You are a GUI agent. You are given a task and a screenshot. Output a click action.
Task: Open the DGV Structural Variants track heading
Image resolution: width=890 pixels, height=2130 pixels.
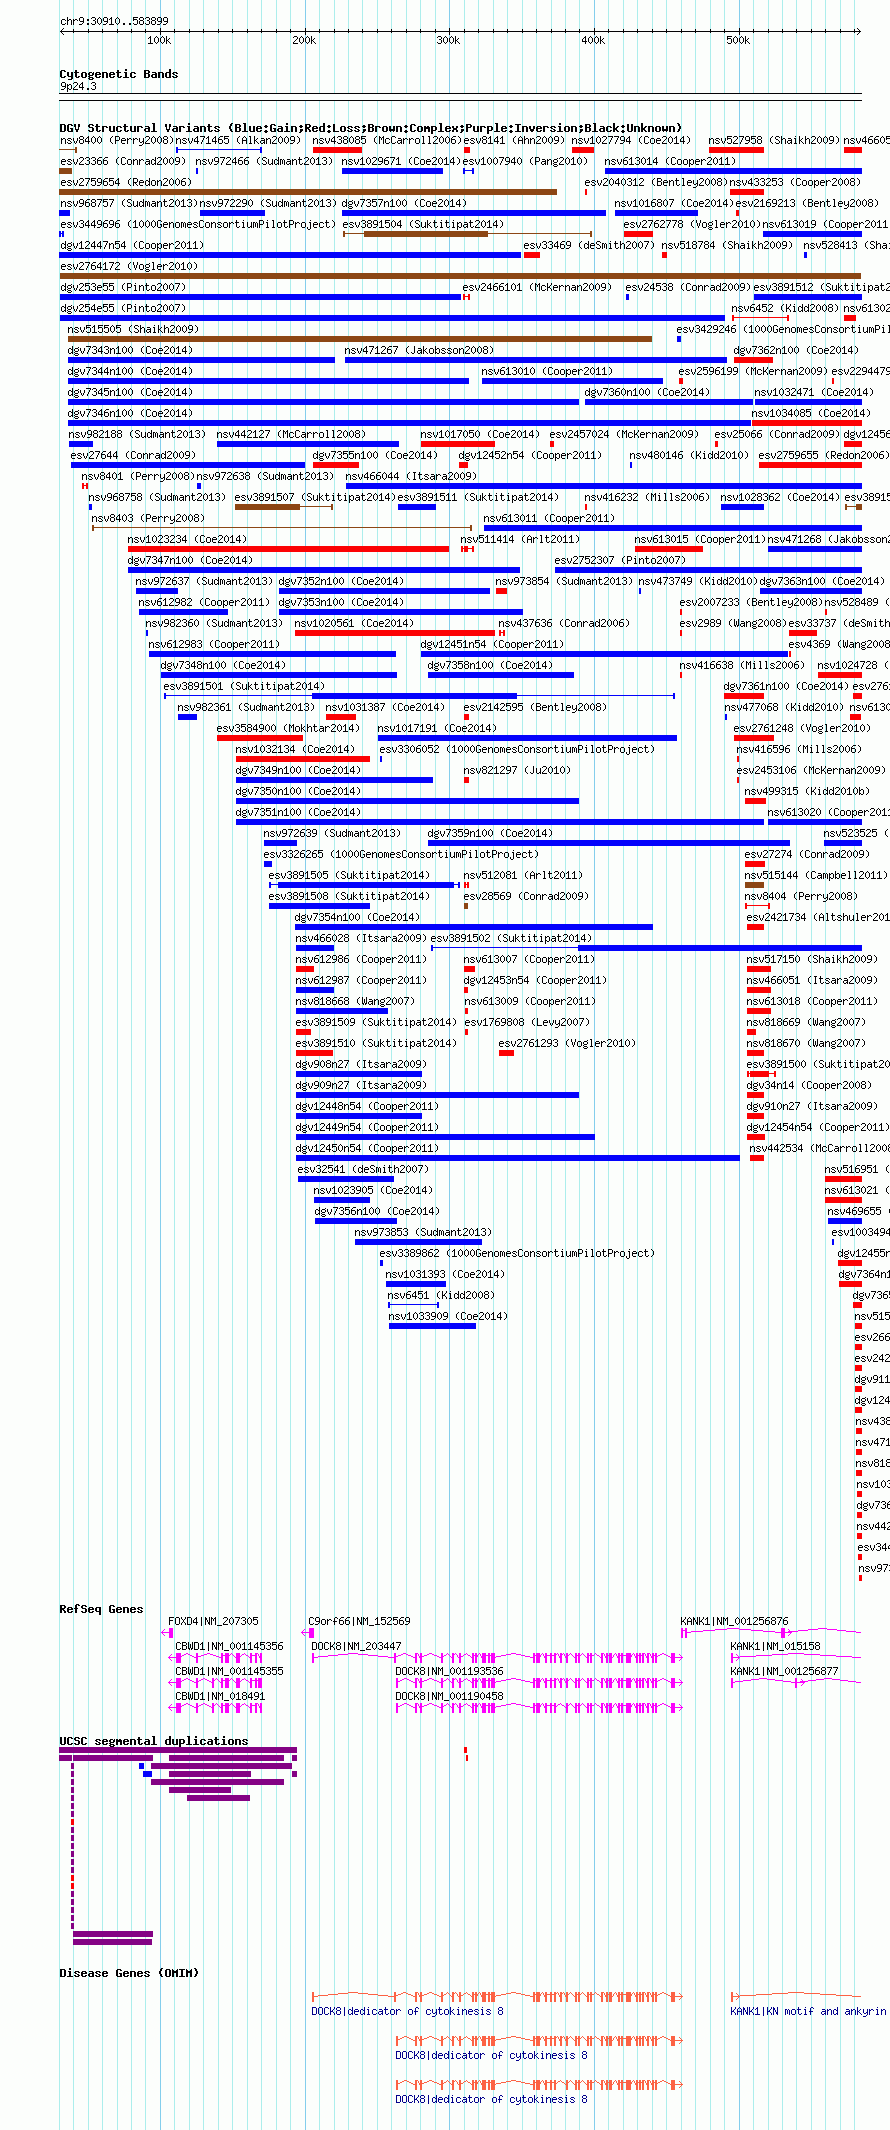coord(370,128)
